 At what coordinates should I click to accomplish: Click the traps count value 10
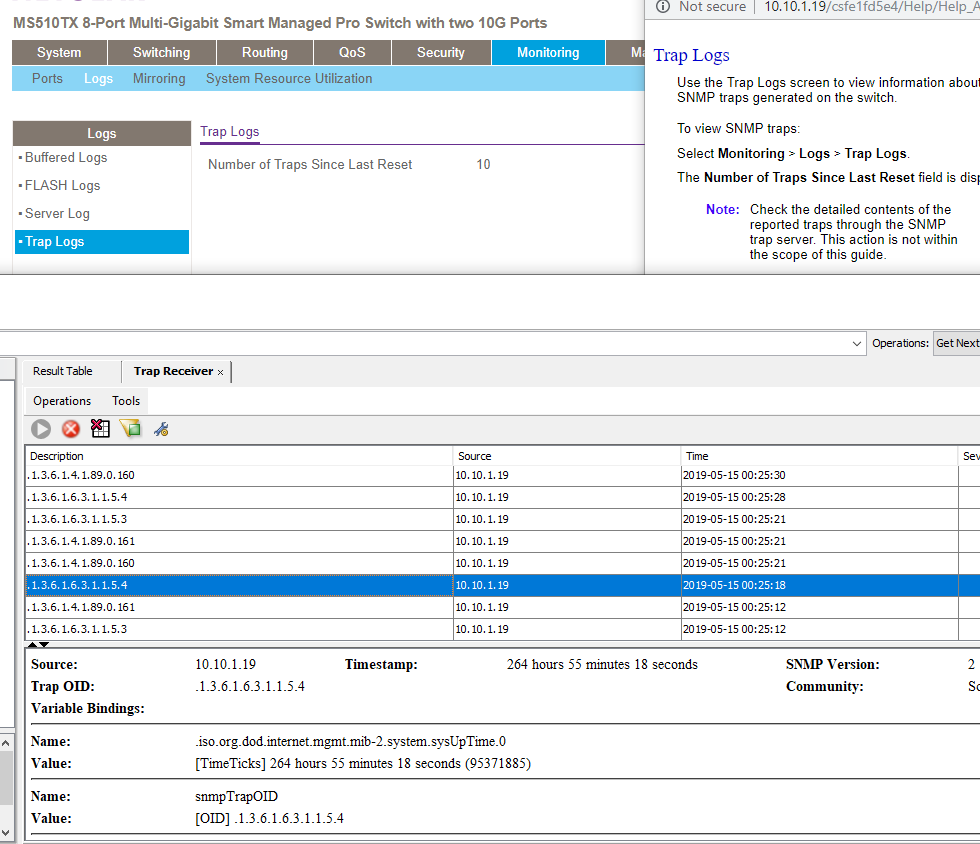point(483,164)
